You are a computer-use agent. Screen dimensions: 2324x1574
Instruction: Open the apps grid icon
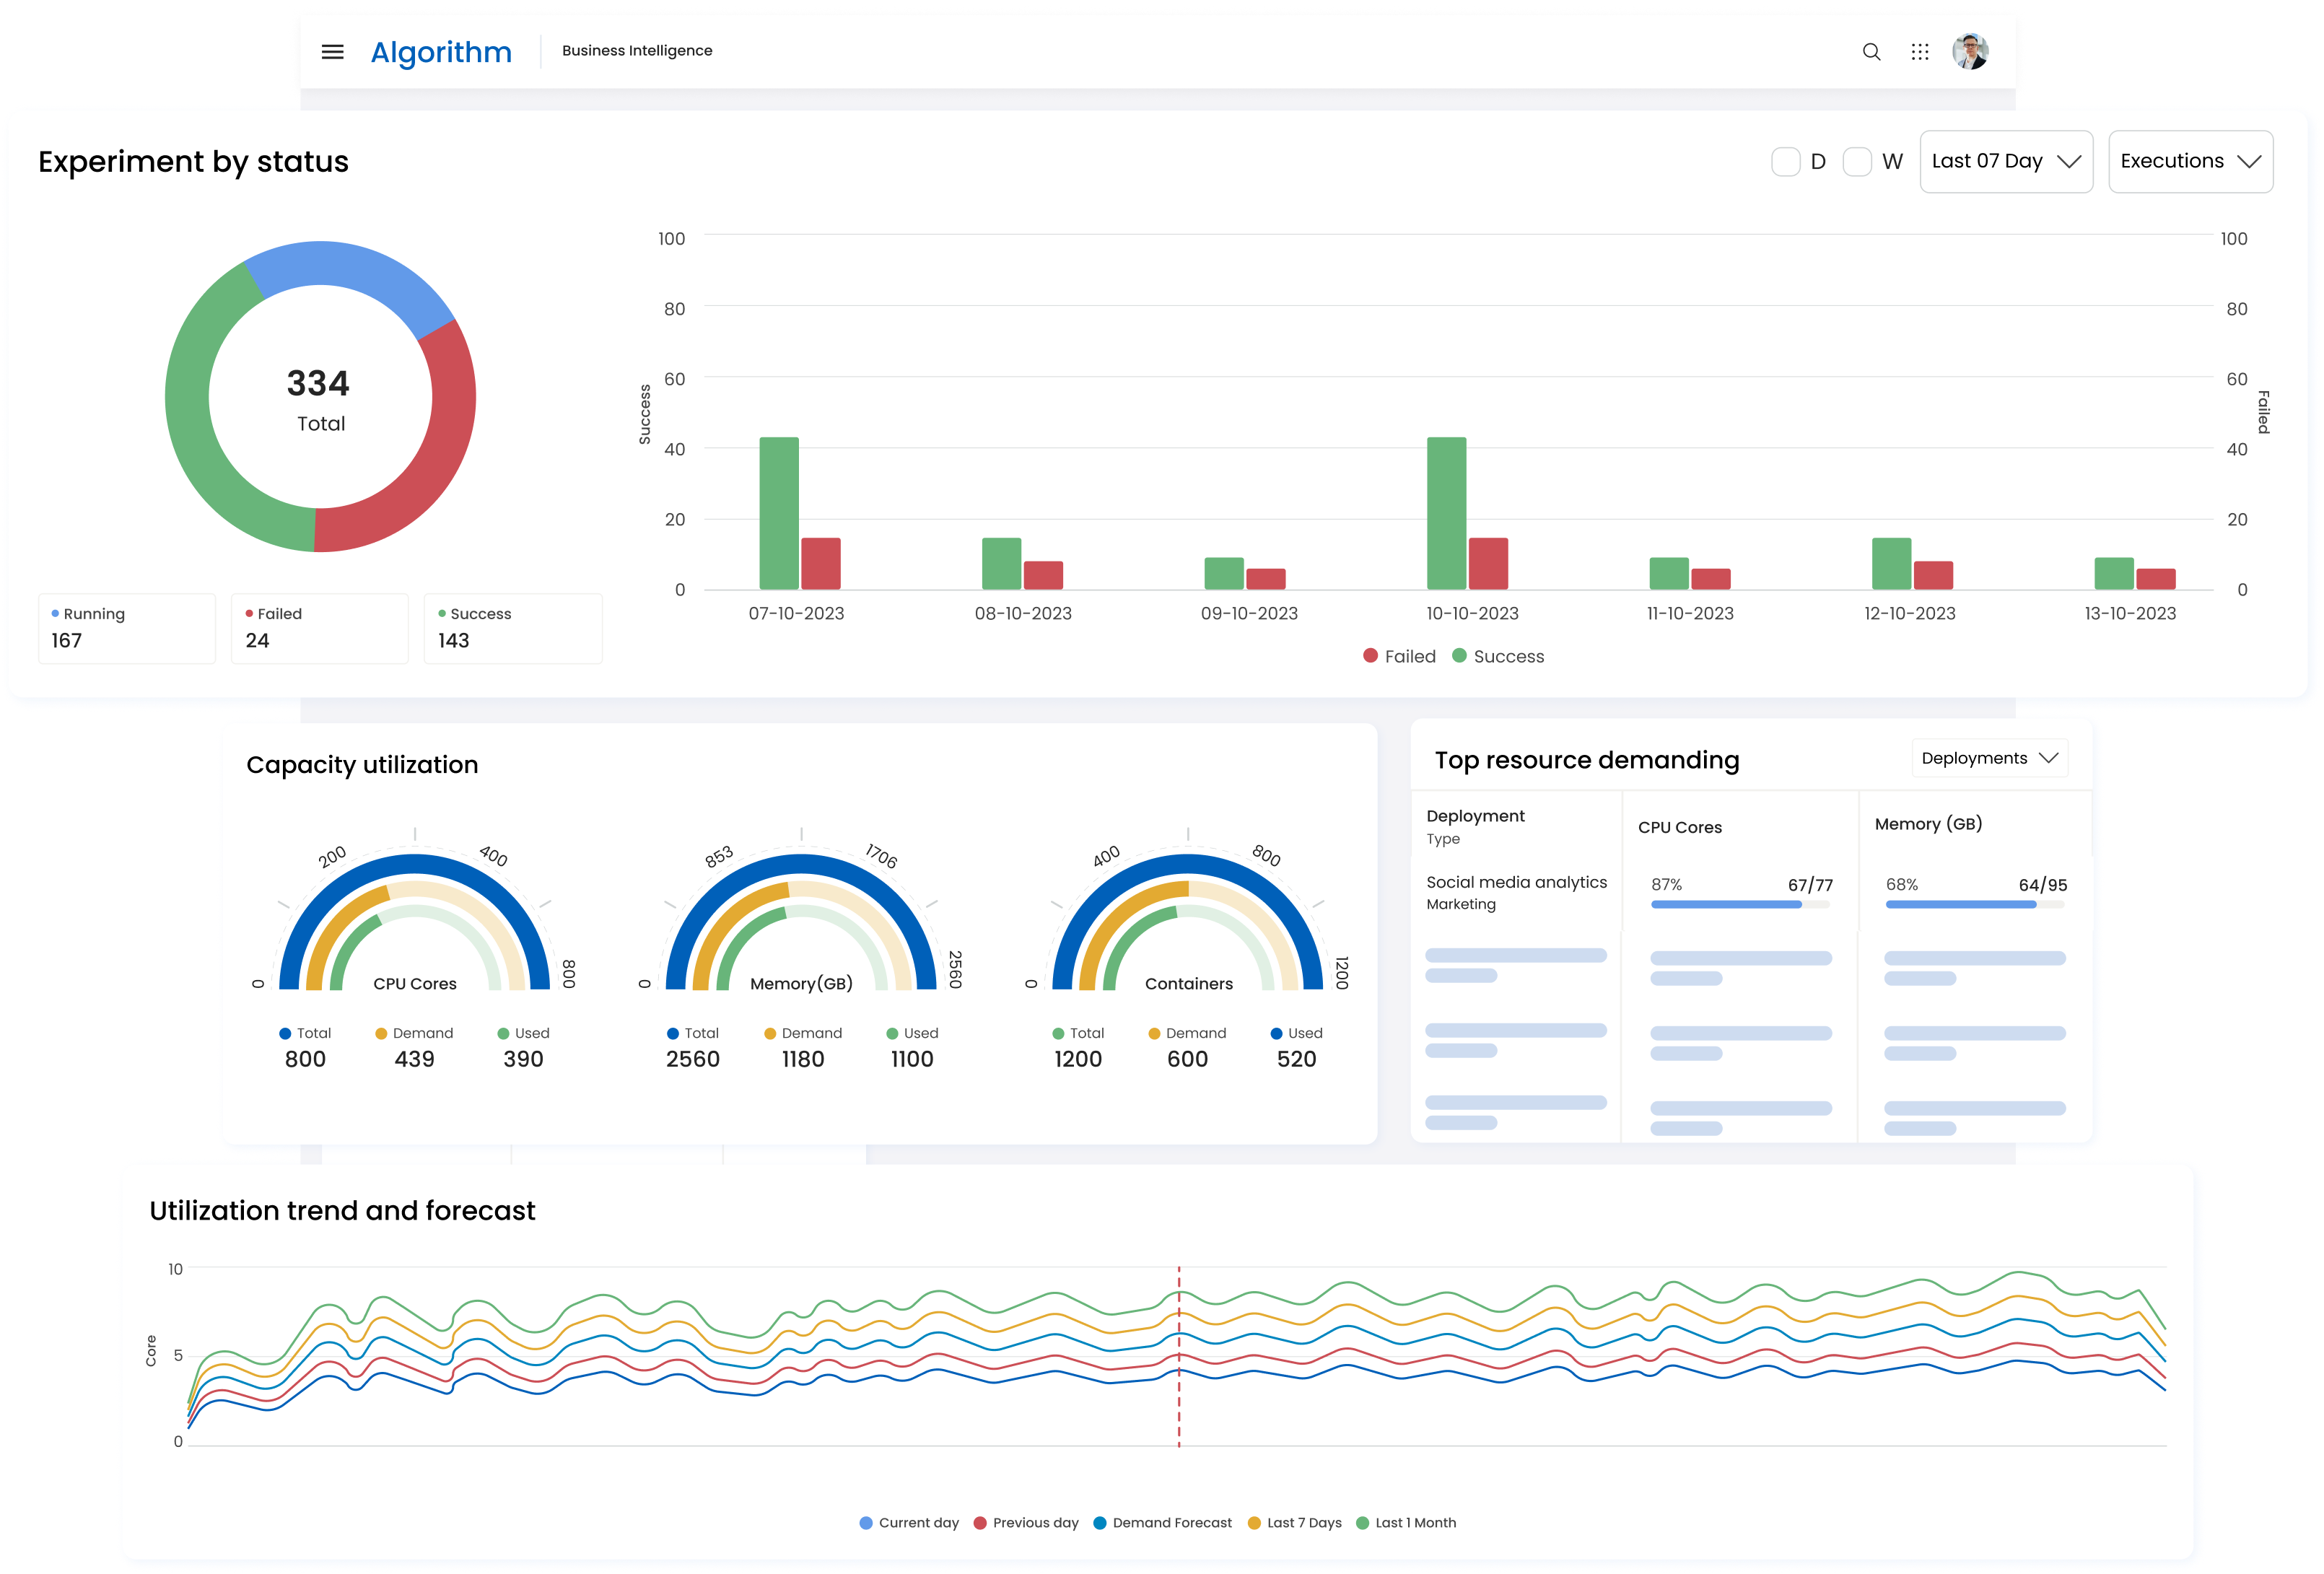click(x=1920, y=51)
